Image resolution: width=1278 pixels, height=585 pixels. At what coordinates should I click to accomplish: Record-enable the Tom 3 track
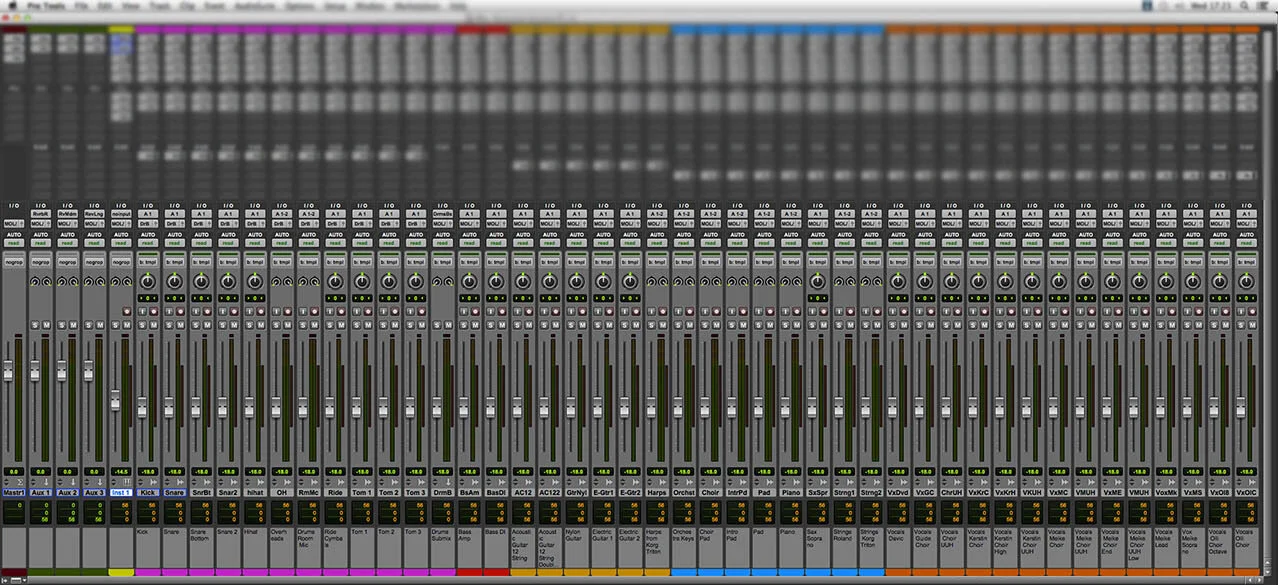tap(422, 311)
